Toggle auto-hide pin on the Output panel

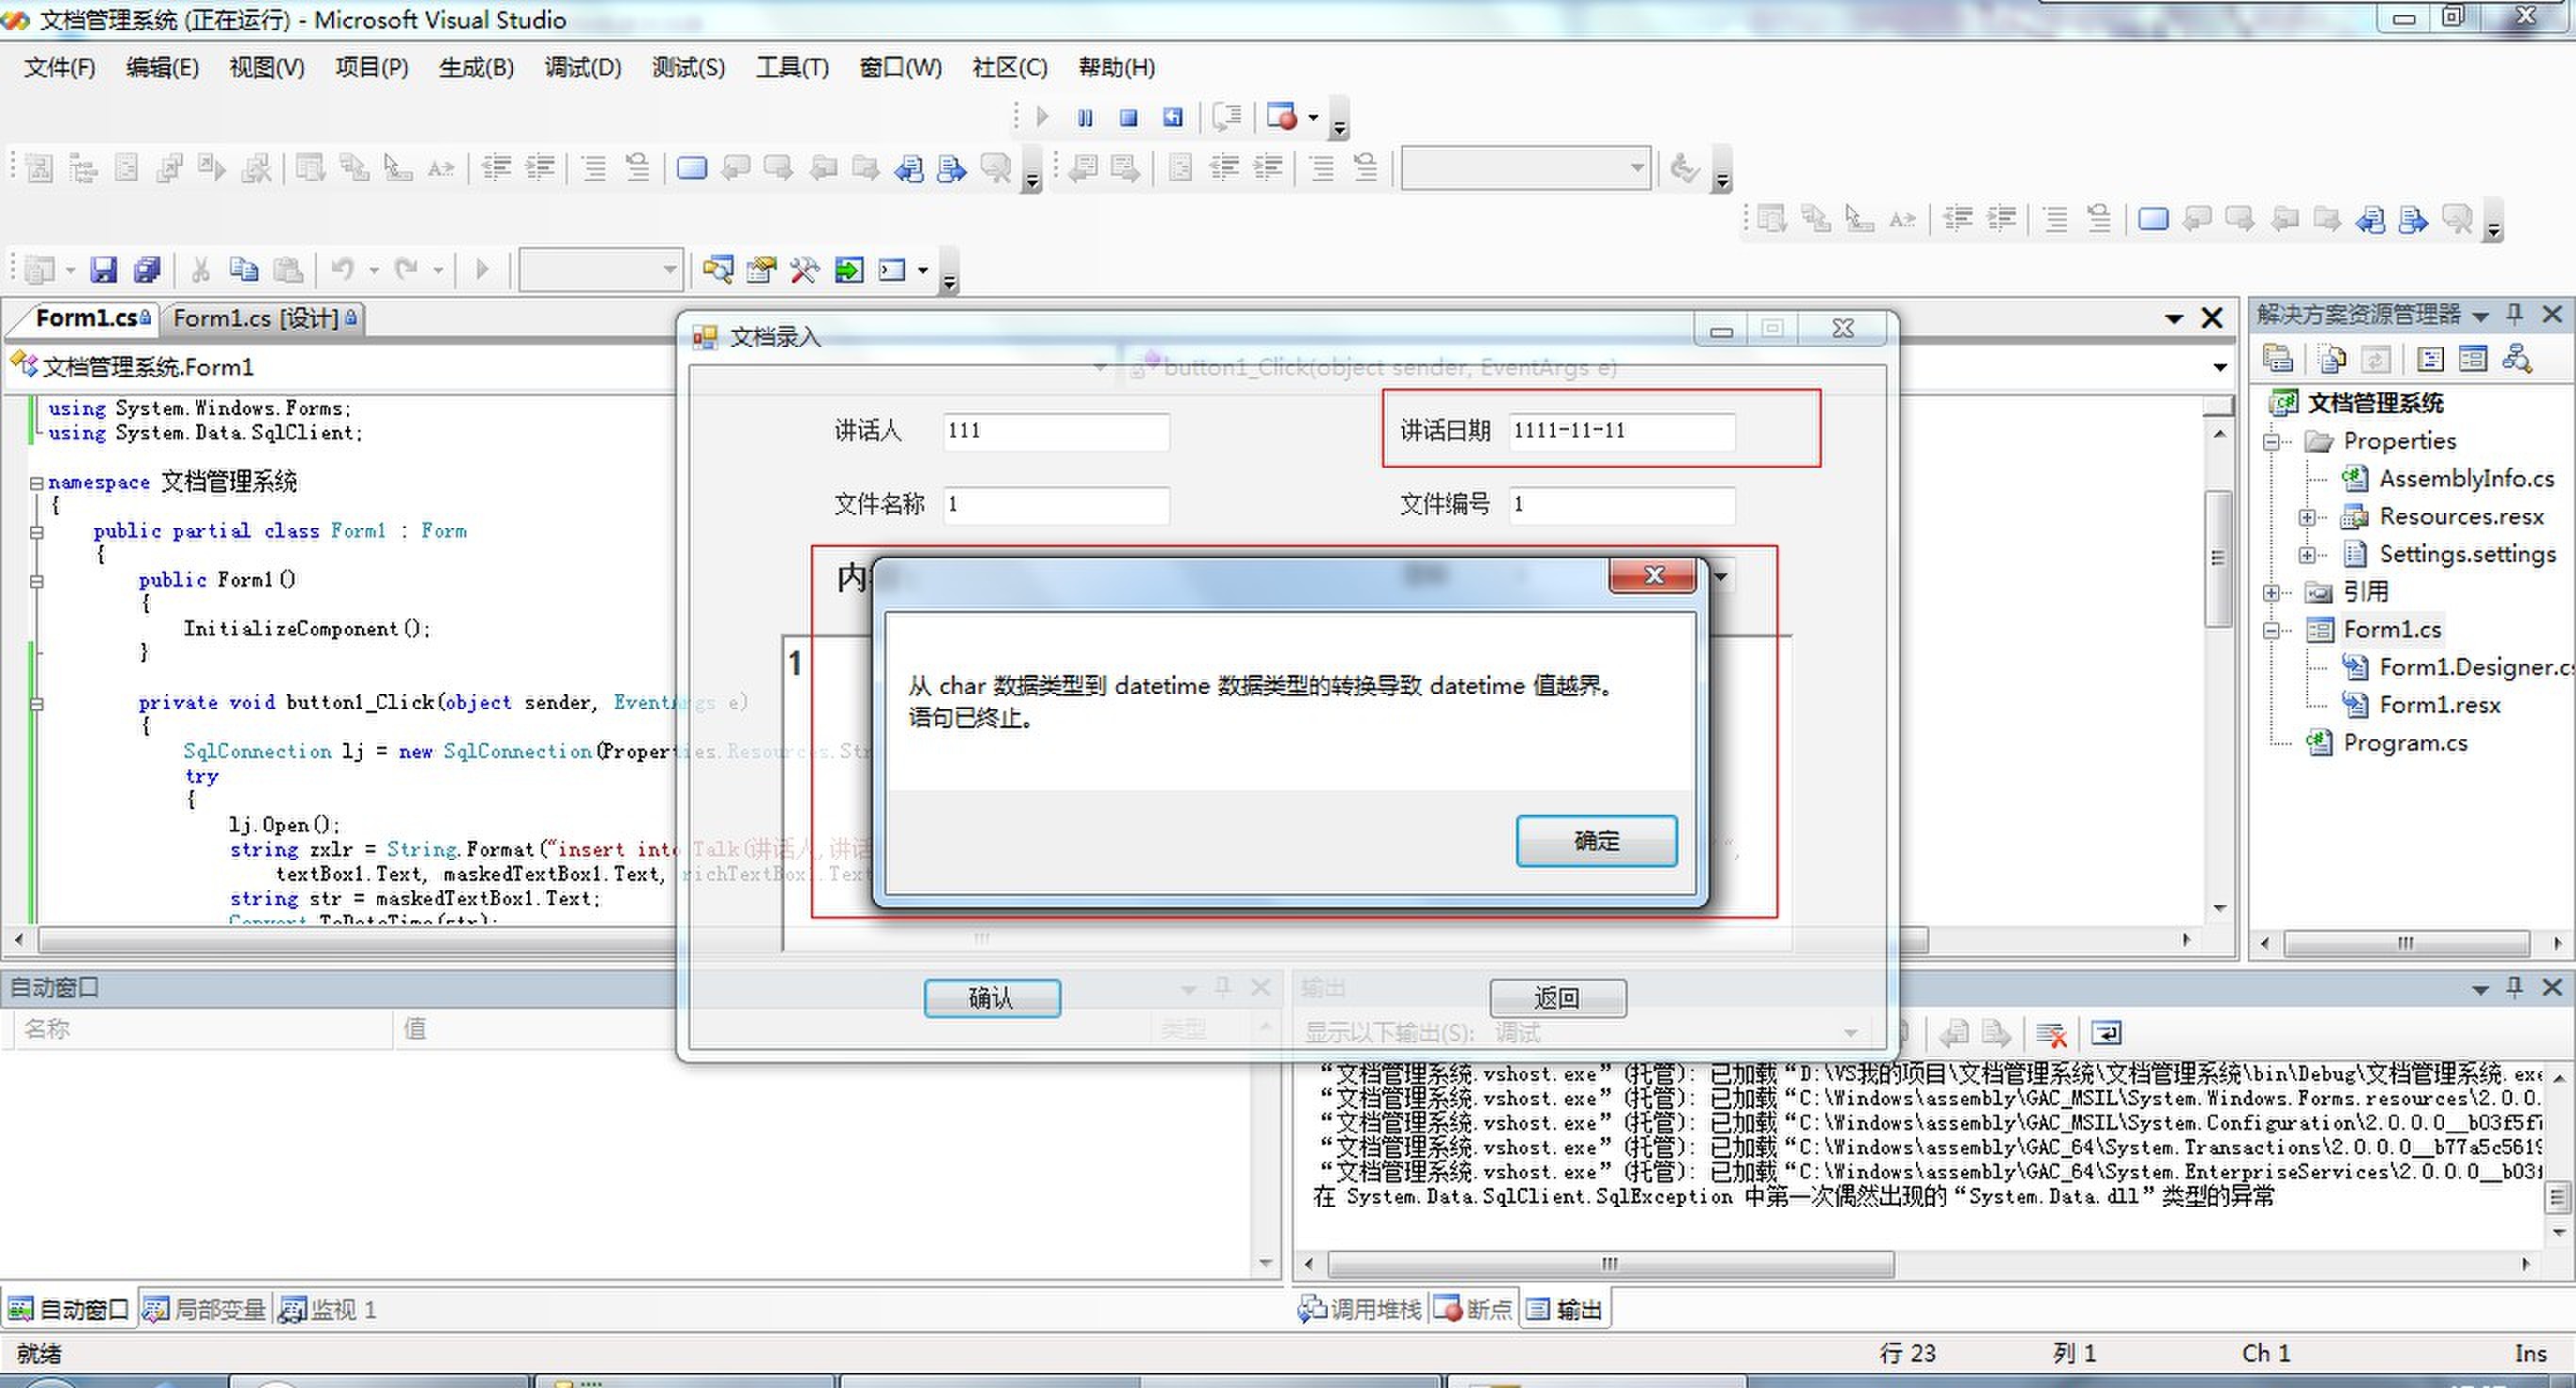(x=2515, y=988)
